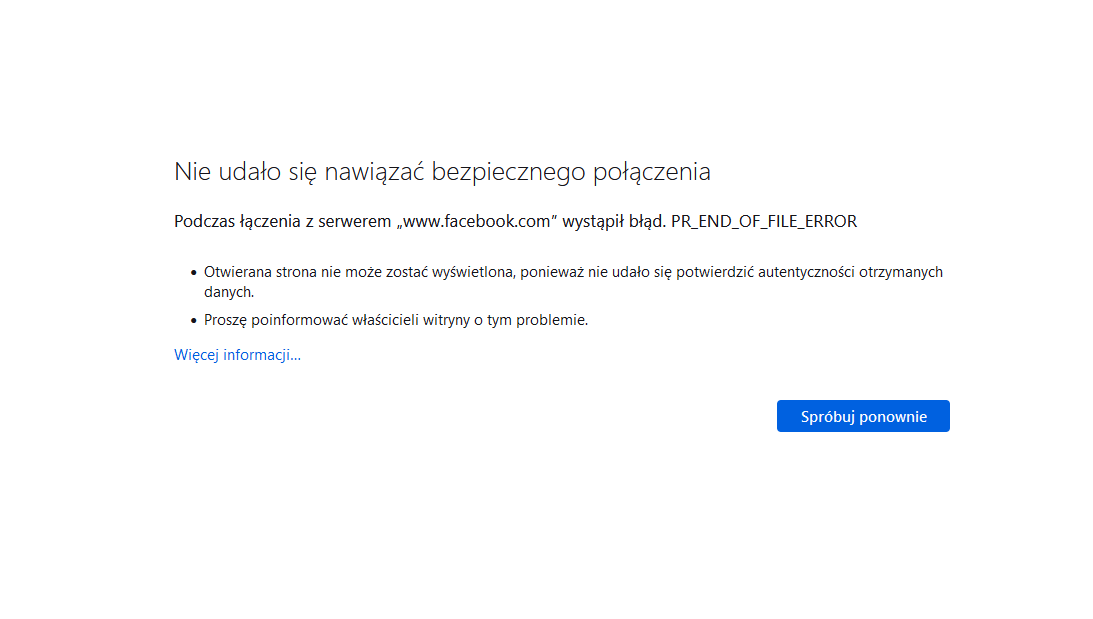The height and width of the screenshot is (619, 1093).
Task: Click the first bullet point marker
Action: point(193,272)
